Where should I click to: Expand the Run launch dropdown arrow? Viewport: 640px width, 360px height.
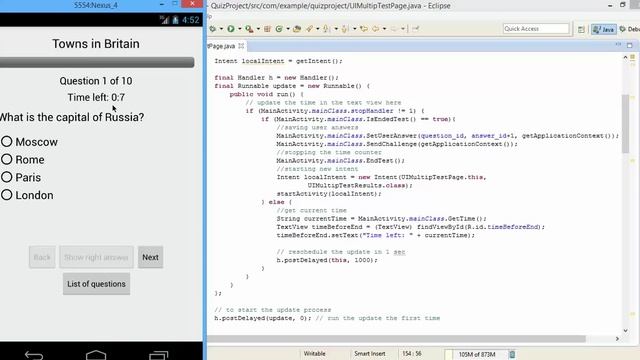tap(240, 29)
